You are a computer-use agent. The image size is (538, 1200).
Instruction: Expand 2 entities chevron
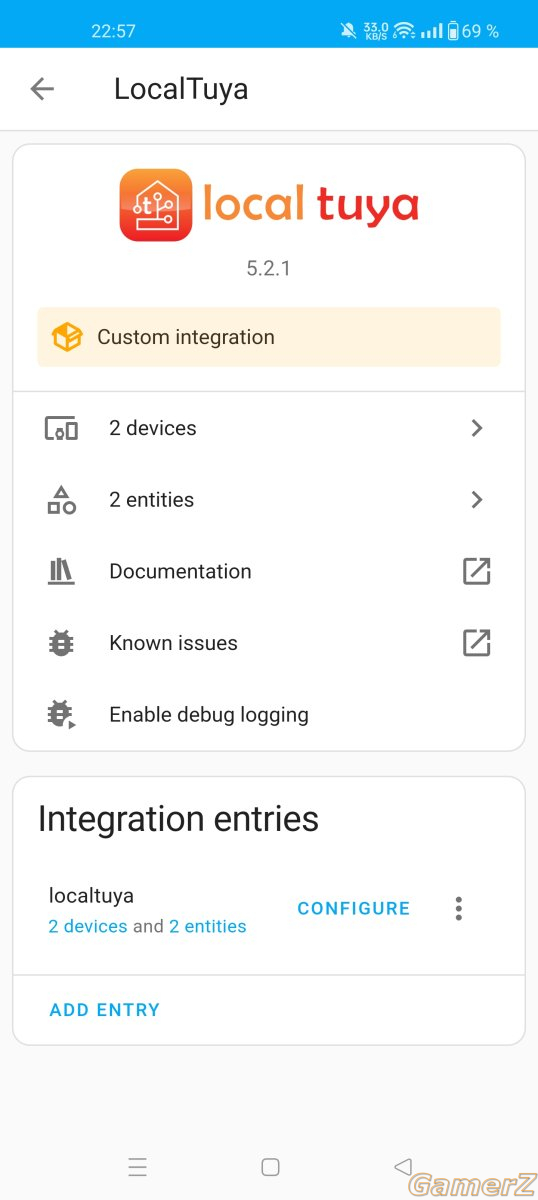pyautogui.click(x=477, y=500)
